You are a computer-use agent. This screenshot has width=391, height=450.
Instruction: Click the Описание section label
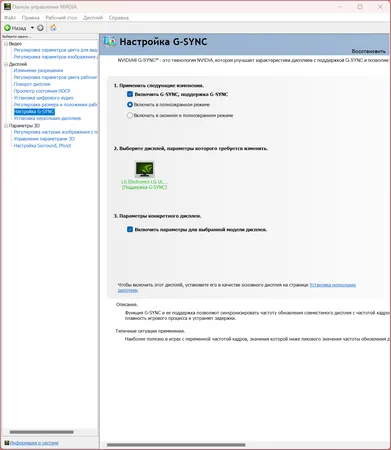point(127,305)
